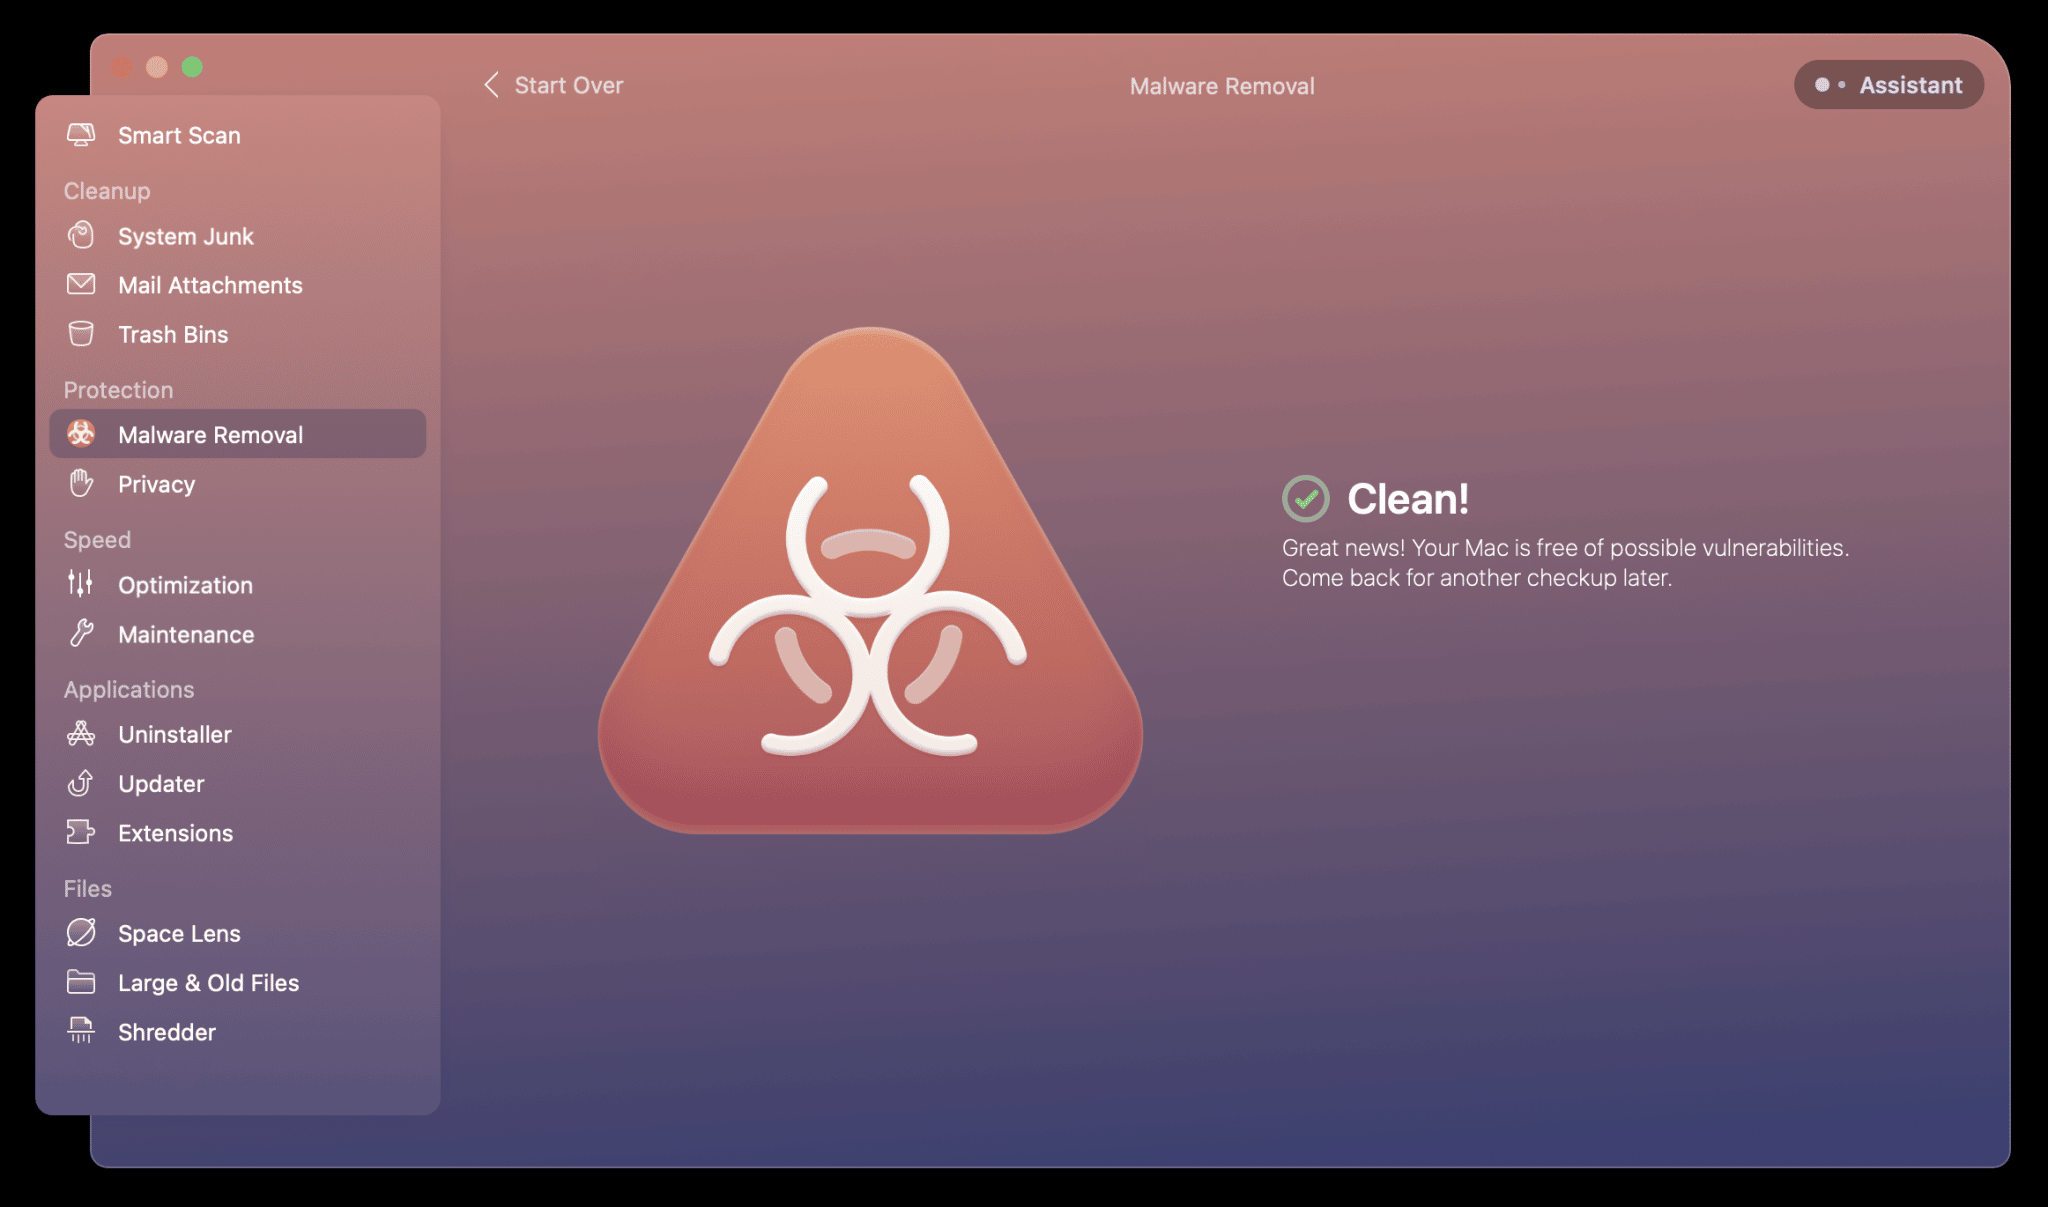Image resolution: width=2048 pixels, height=1207 pixels.
Task: Expand the Protection sidebar section
Action: (118, 388)
